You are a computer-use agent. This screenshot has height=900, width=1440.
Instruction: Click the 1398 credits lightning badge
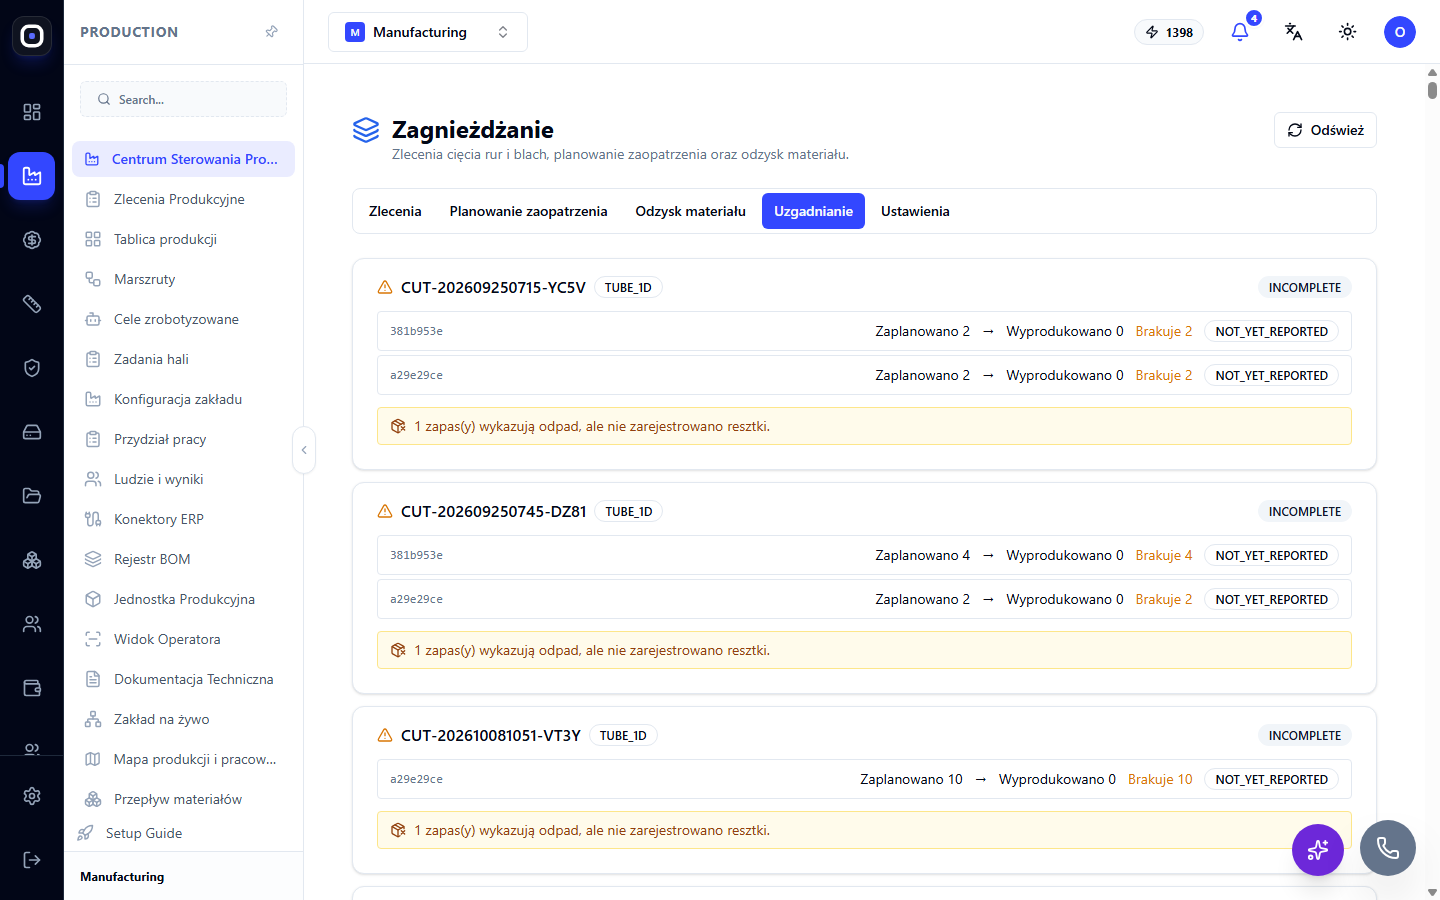tap(1169, 32)
